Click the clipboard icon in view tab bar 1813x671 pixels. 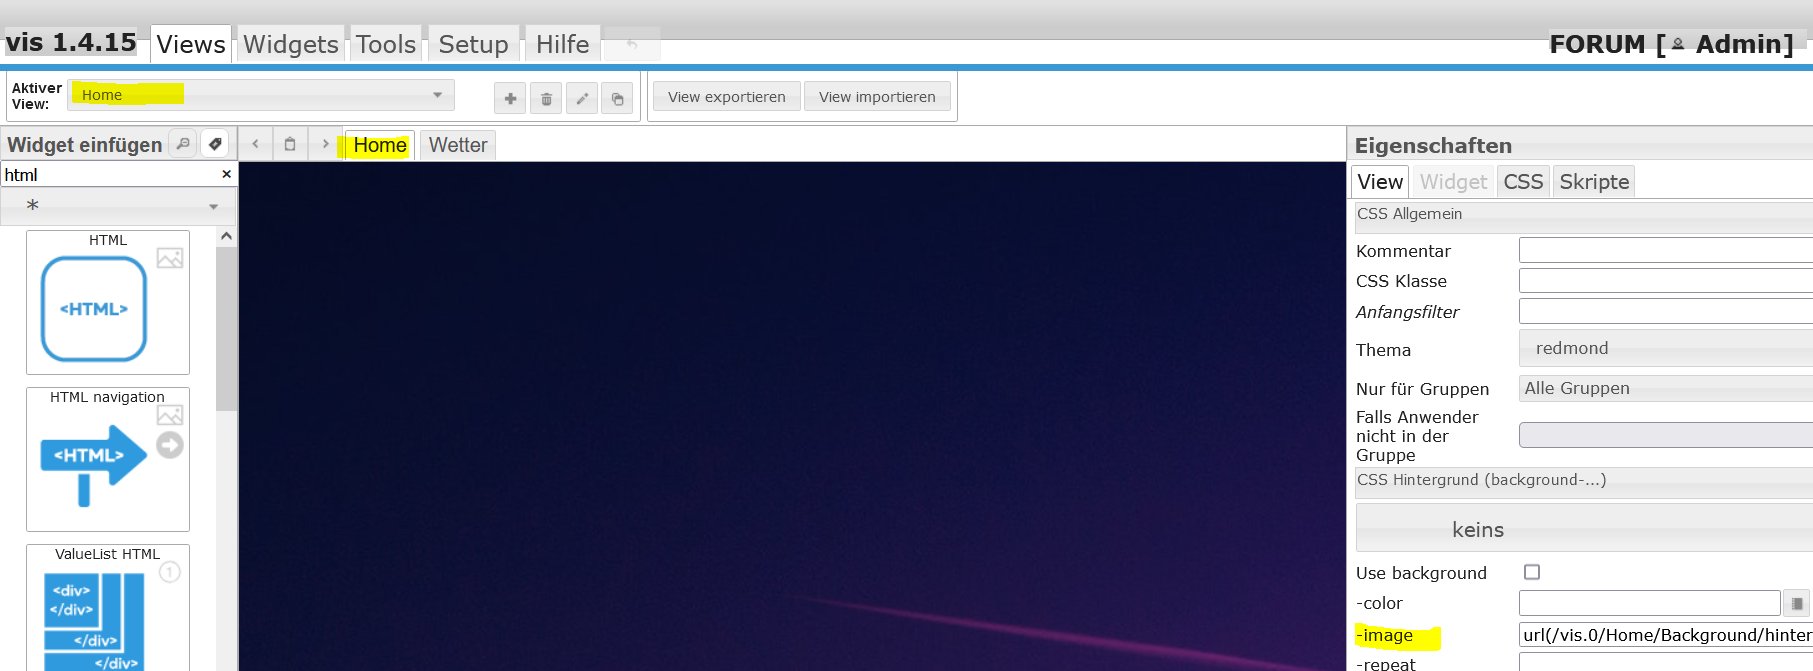click(x=290, y=144)
